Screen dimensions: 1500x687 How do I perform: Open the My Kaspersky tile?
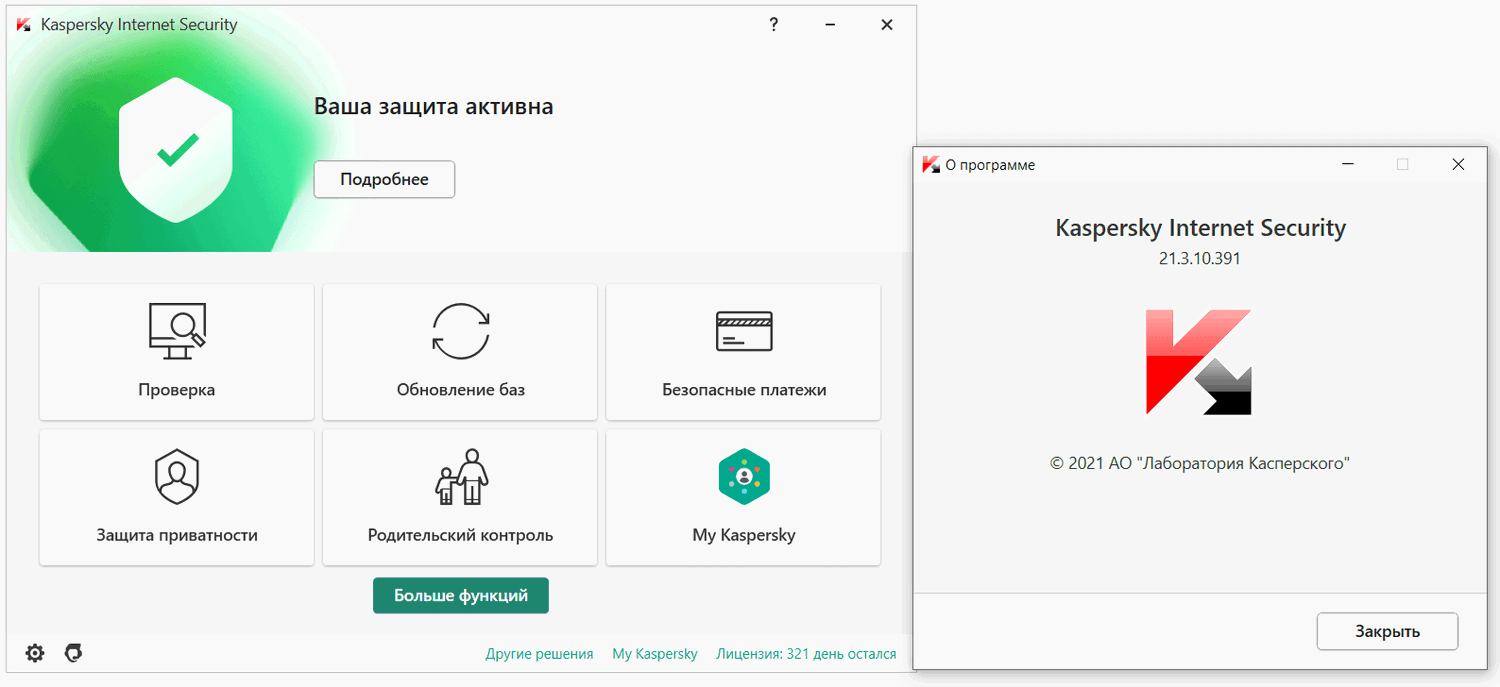(742, 497)
